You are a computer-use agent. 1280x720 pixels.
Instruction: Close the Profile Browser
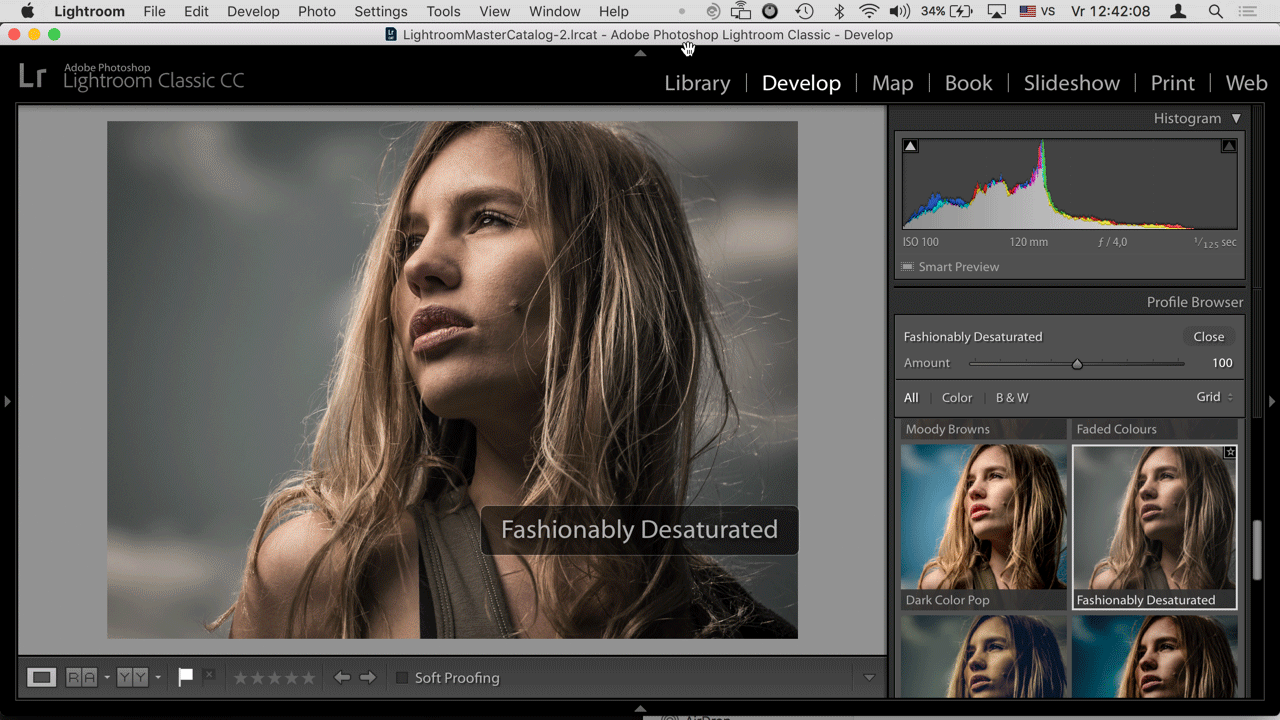(1208, 337)
